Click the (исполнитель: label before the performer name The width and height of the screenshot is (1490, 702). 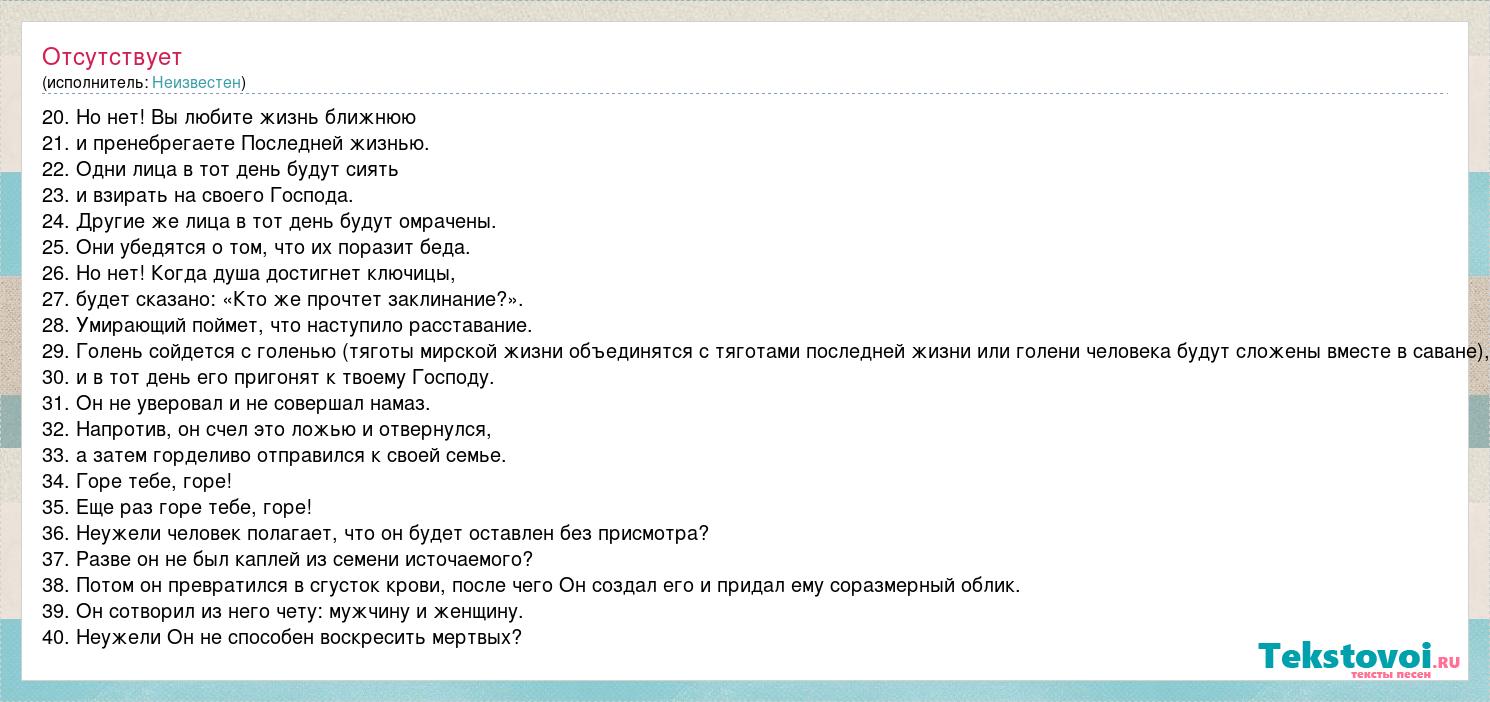click(x=95, y=83)
